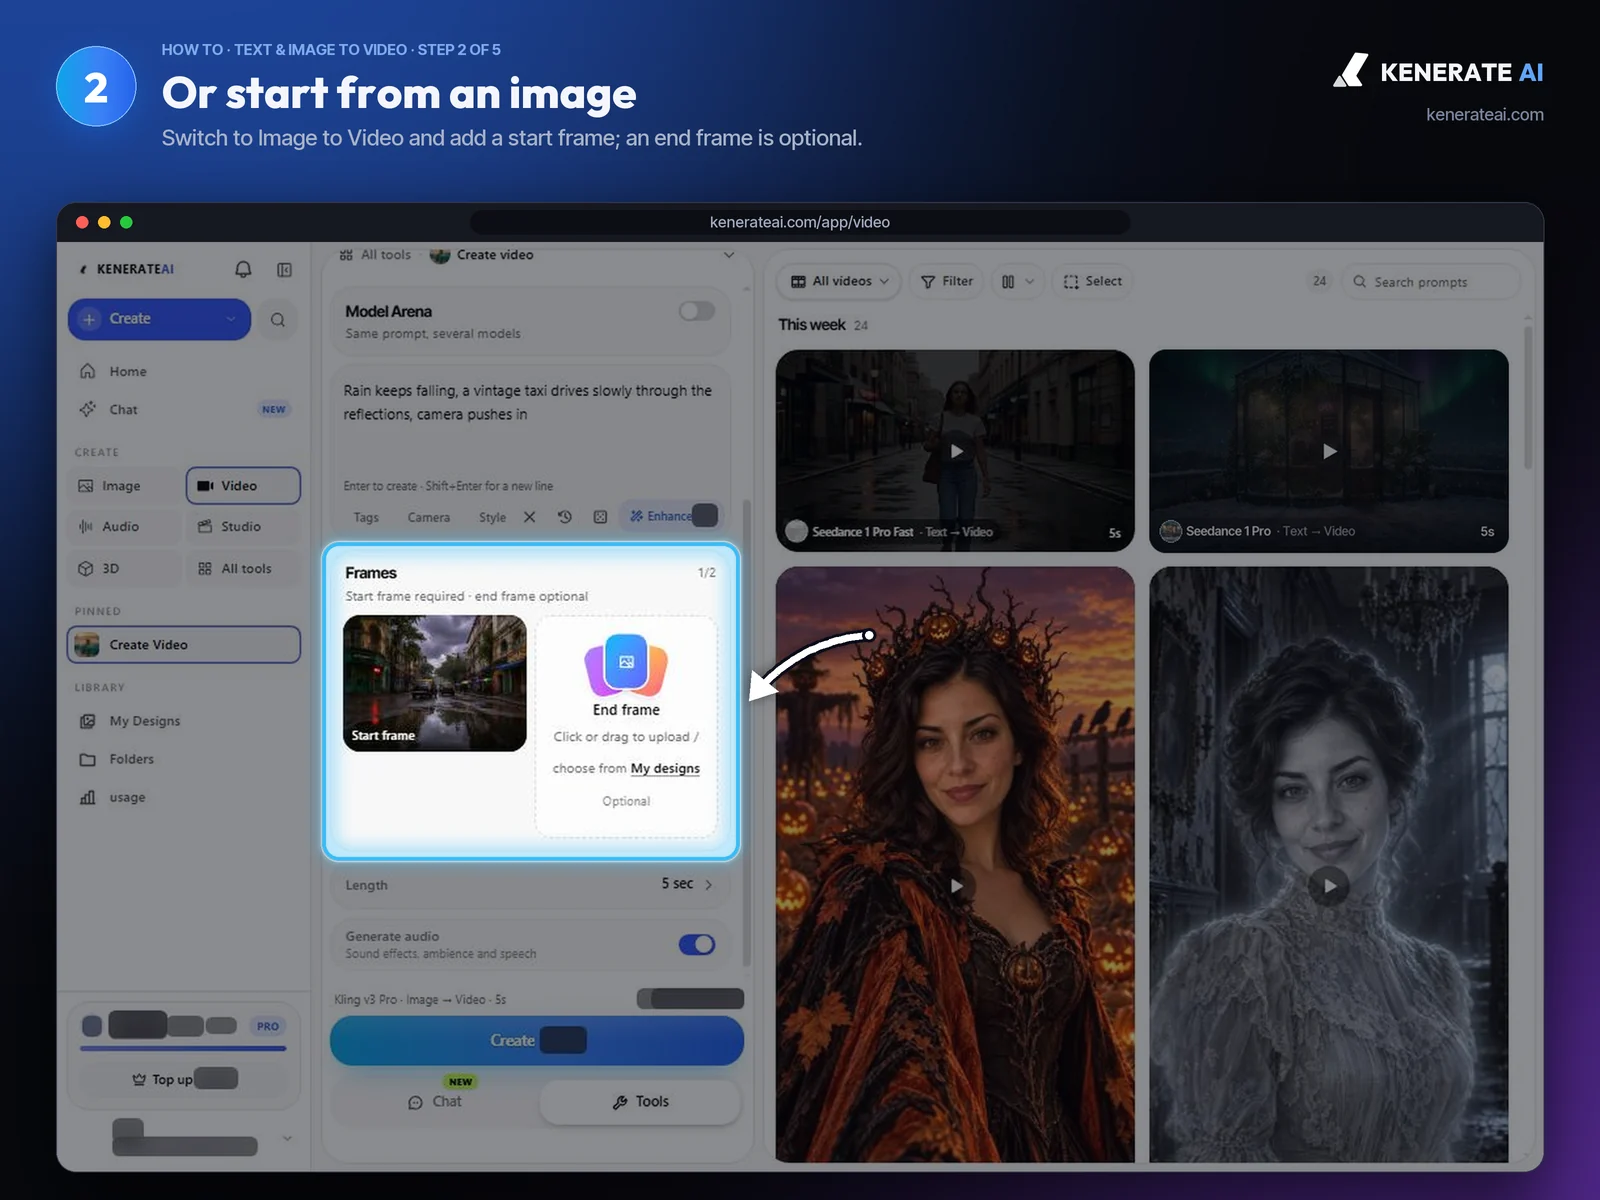Select the Tools tab
Viewport: 1600px width, 1200px height.
click(640, 1102)
